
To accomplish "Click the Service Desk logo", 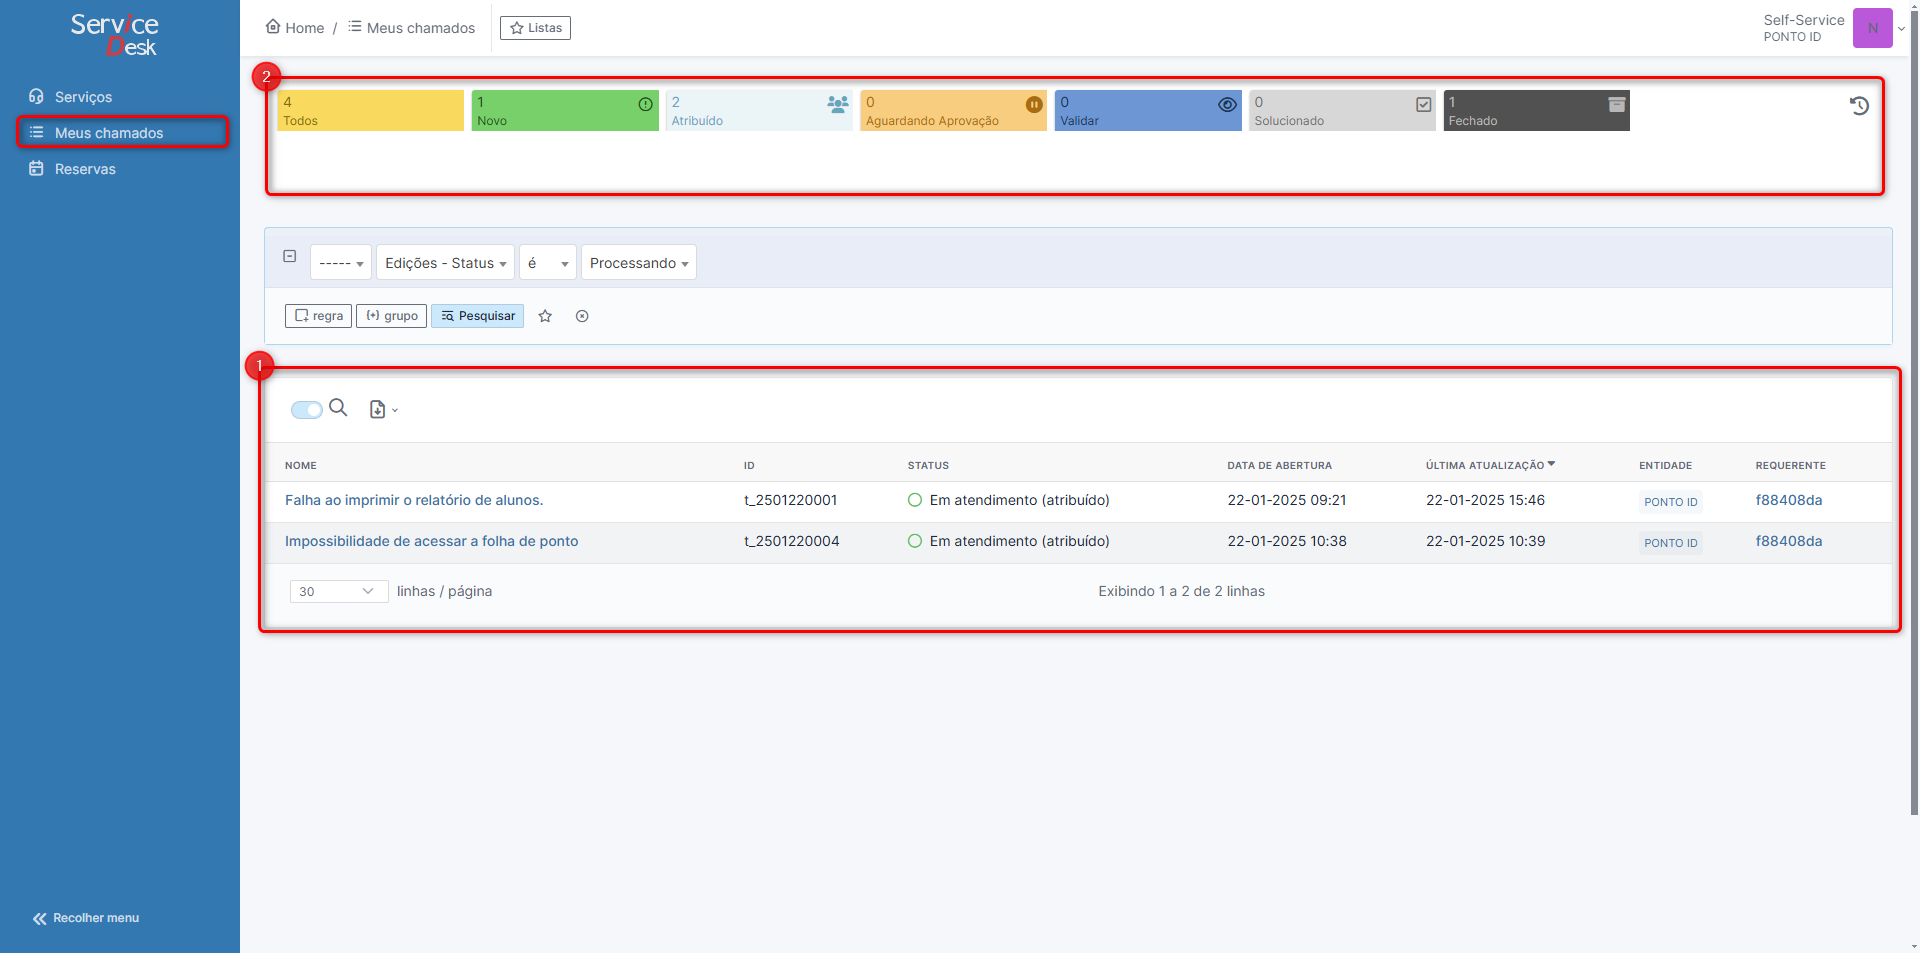I will 114,34.
